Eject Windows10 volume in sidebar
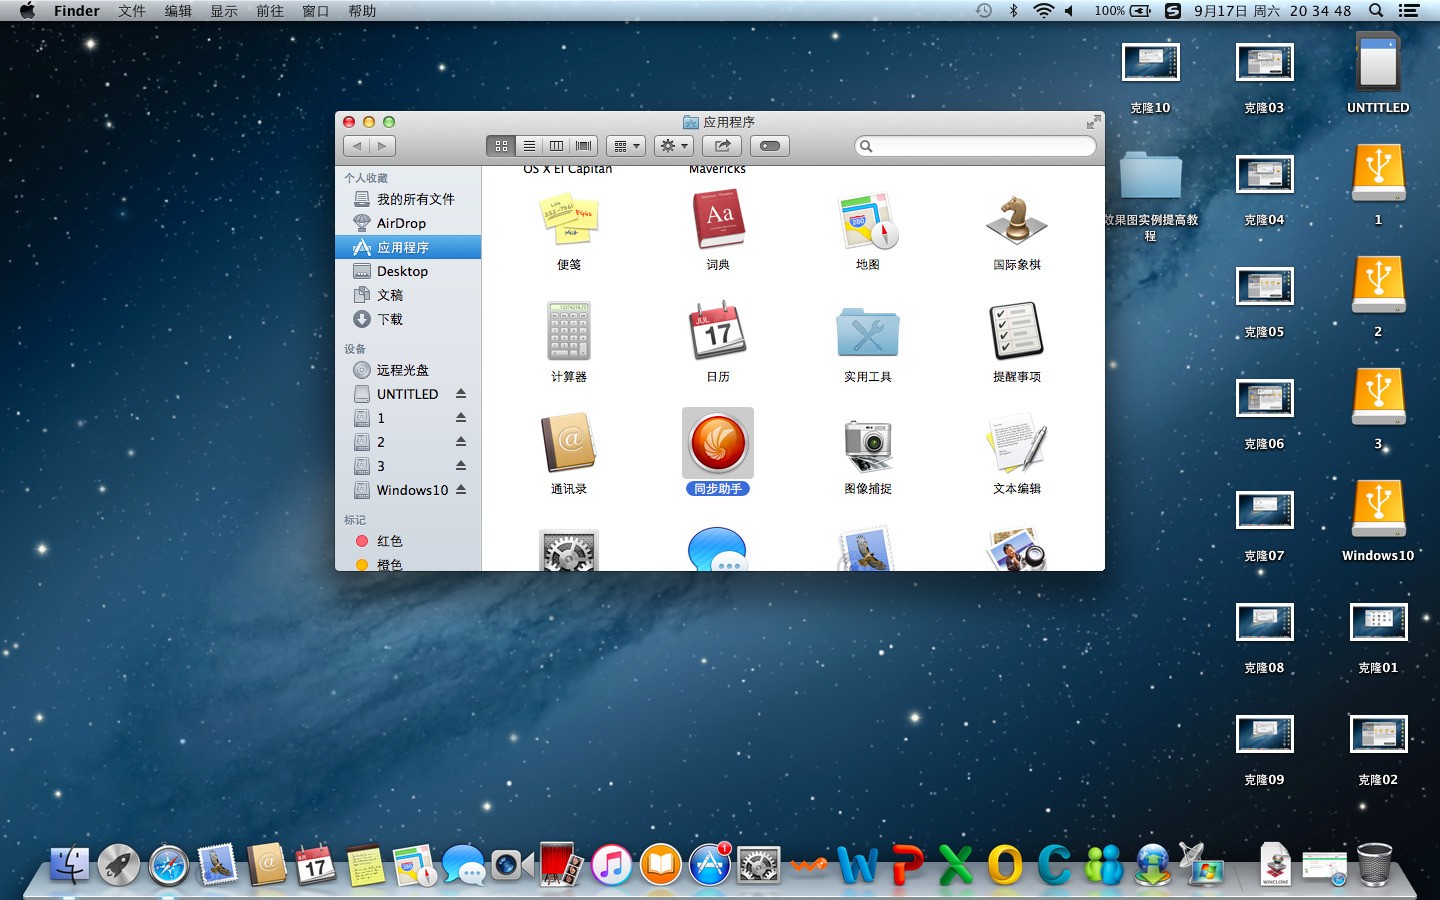 click(x=461, y=489)
